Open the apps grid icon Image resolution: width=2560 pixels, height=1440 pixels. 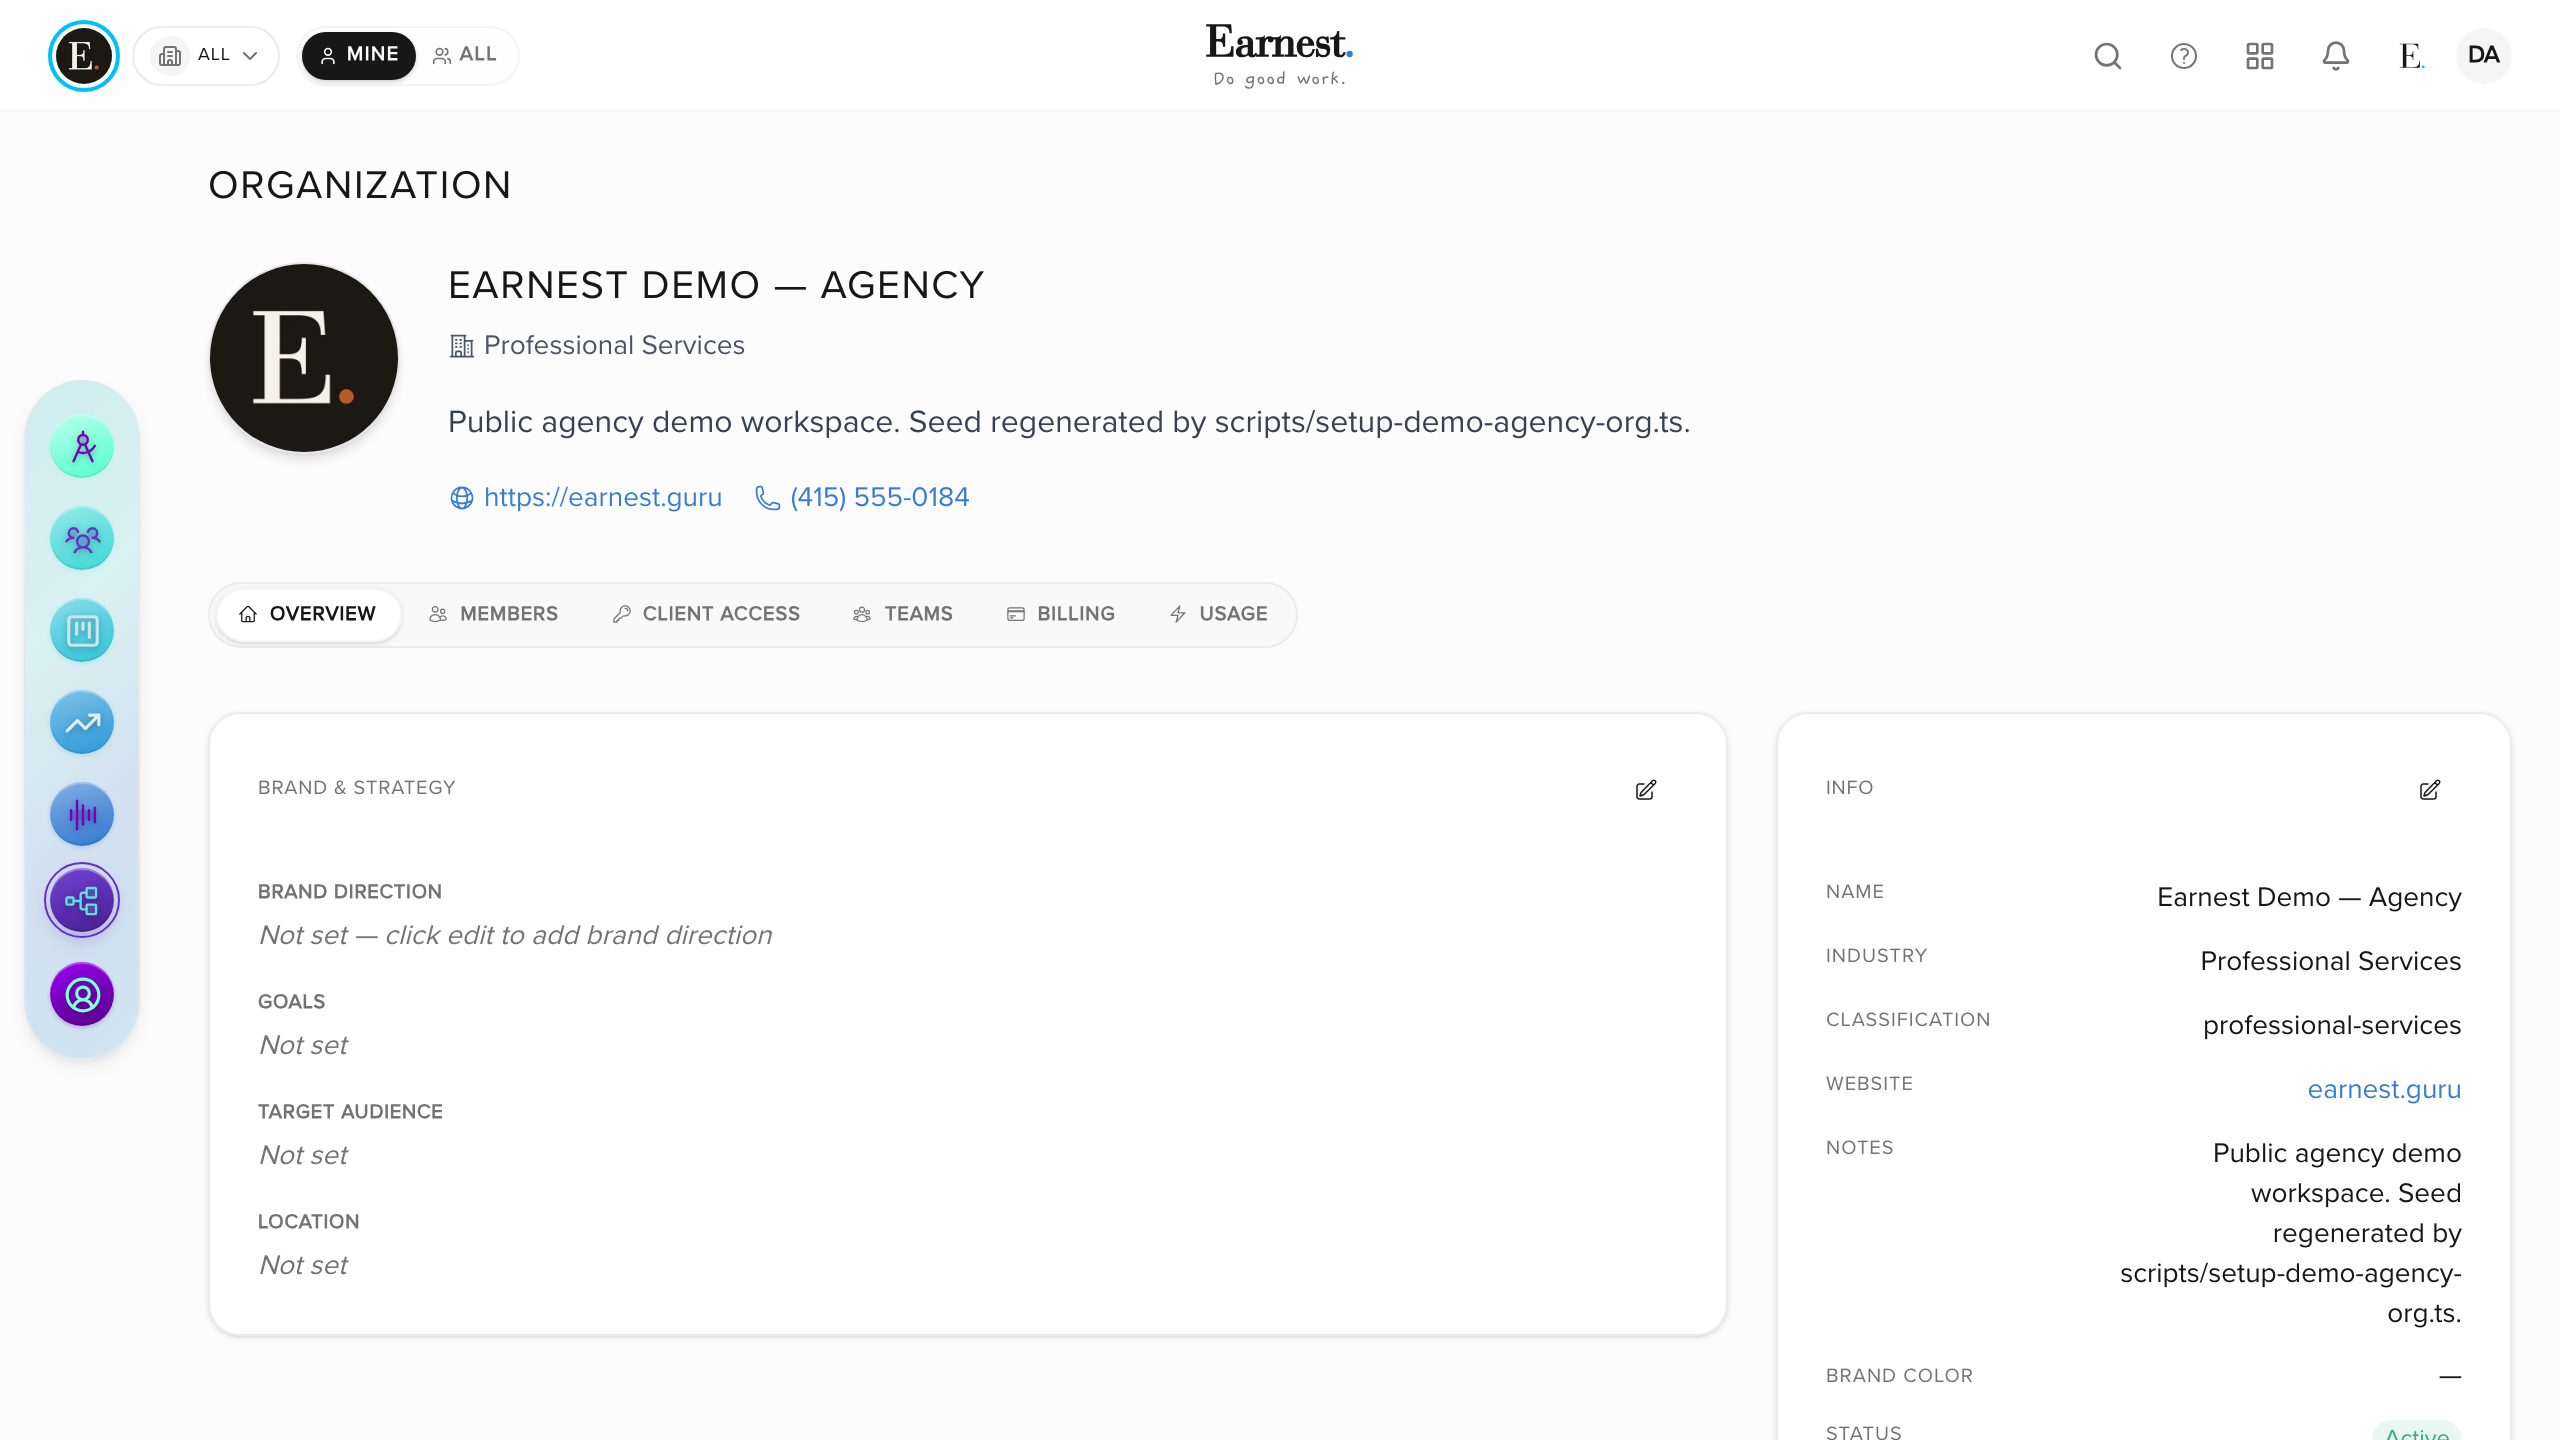(x=2259, y=56)
